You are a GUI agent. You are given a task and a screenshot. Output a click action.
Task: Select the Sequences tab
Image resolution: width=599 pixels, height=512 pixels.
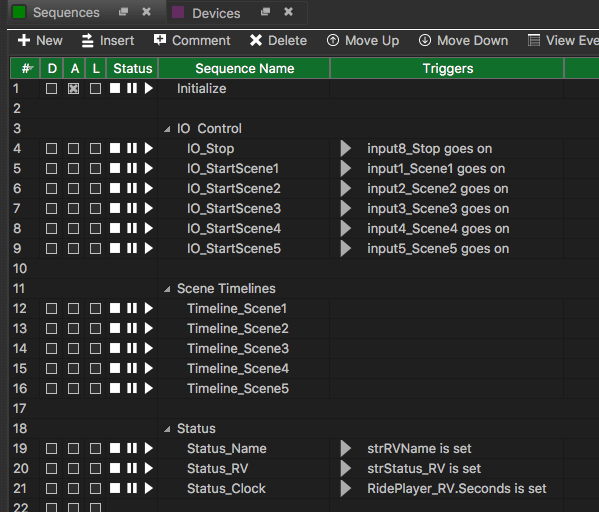tap(66, 13)
